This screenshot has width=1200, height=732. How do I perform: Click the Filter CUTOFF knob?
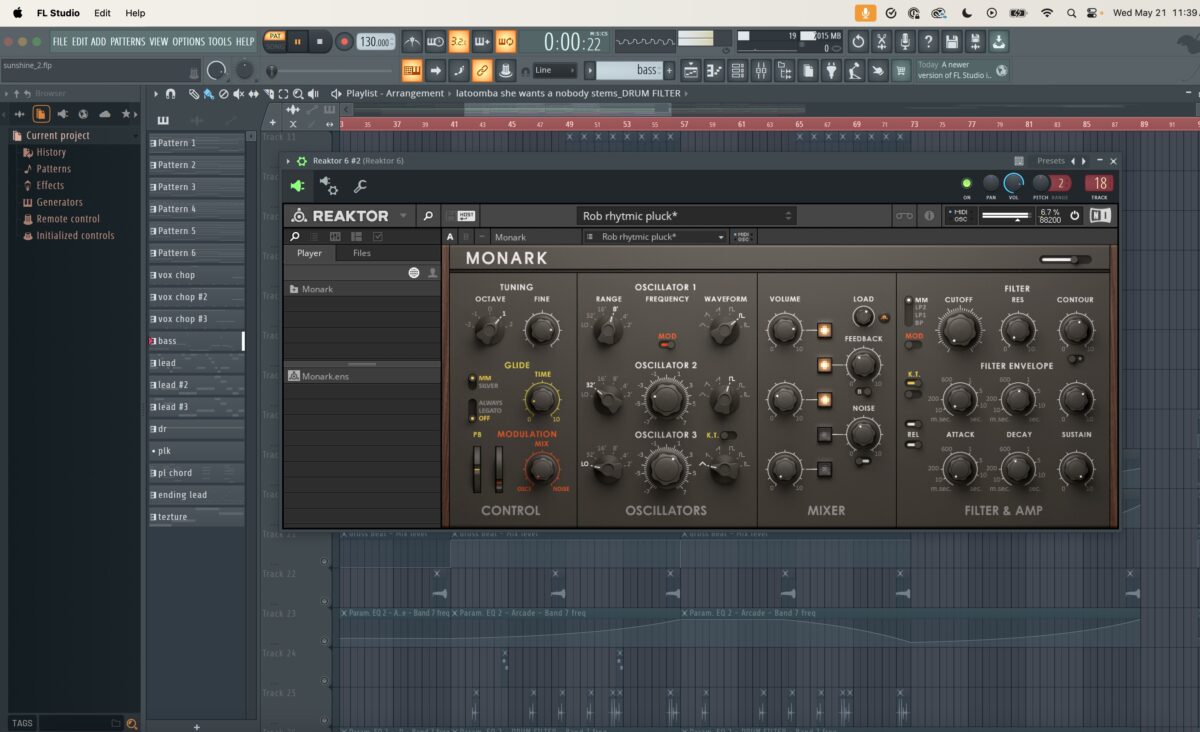959,329
